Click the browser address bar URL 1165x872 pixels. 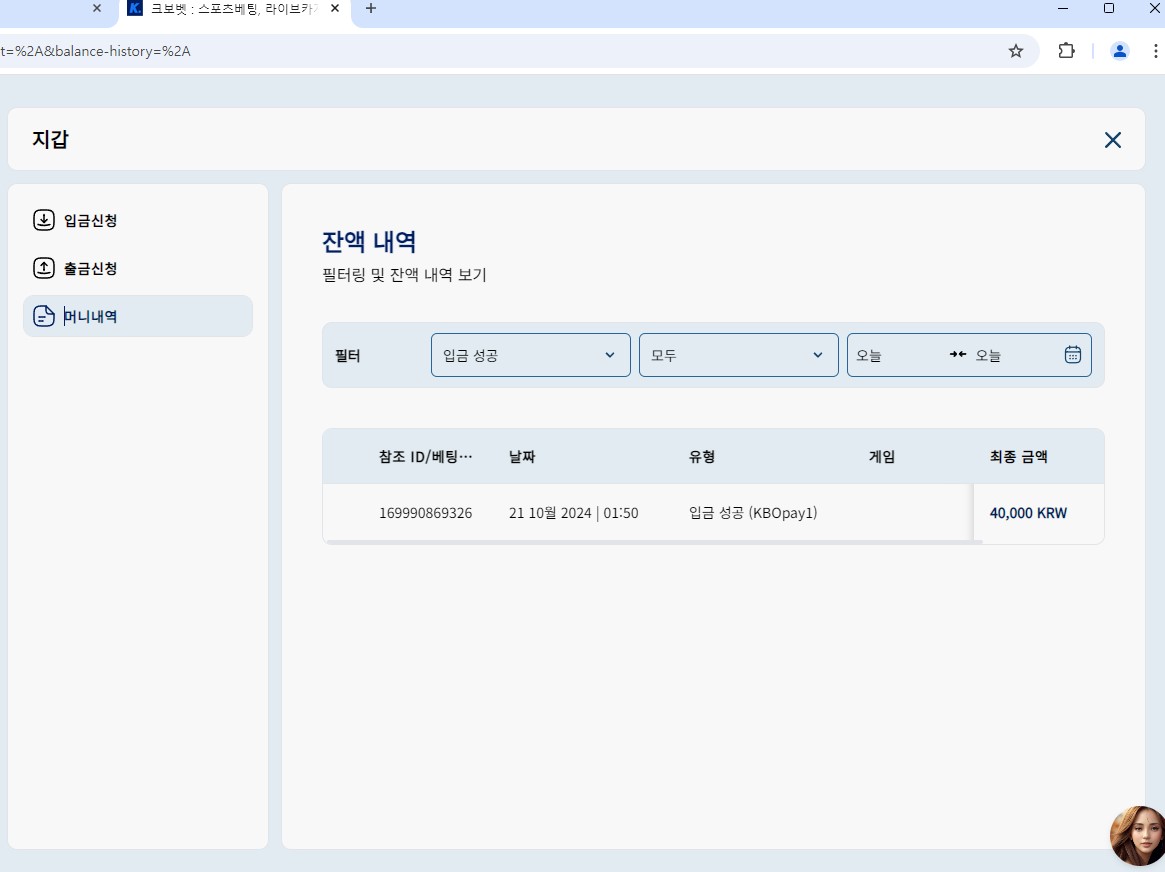[x=96, y=51]
